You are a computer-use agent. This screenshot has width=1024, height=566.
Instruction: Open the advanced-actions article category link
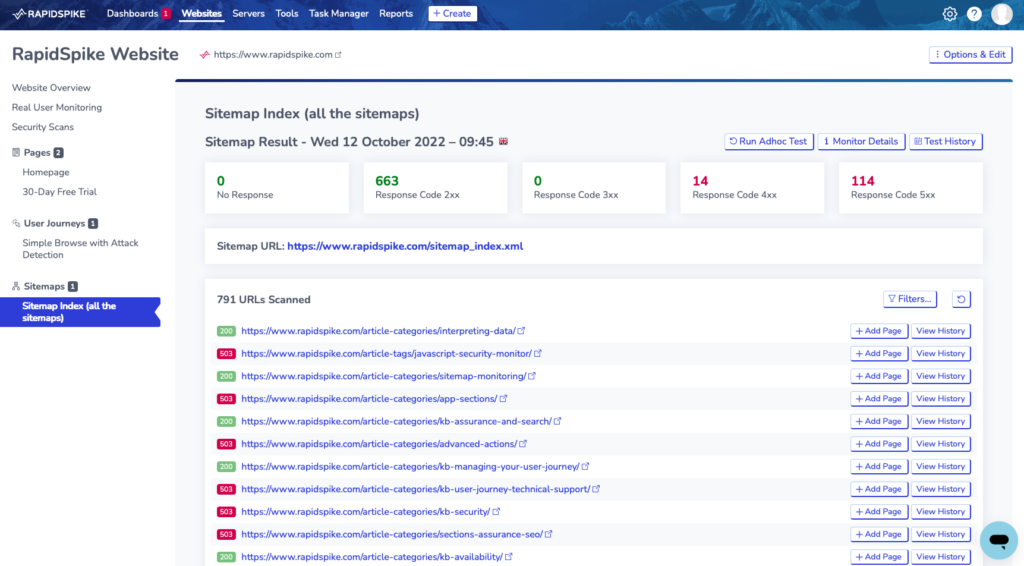[379, 444]
